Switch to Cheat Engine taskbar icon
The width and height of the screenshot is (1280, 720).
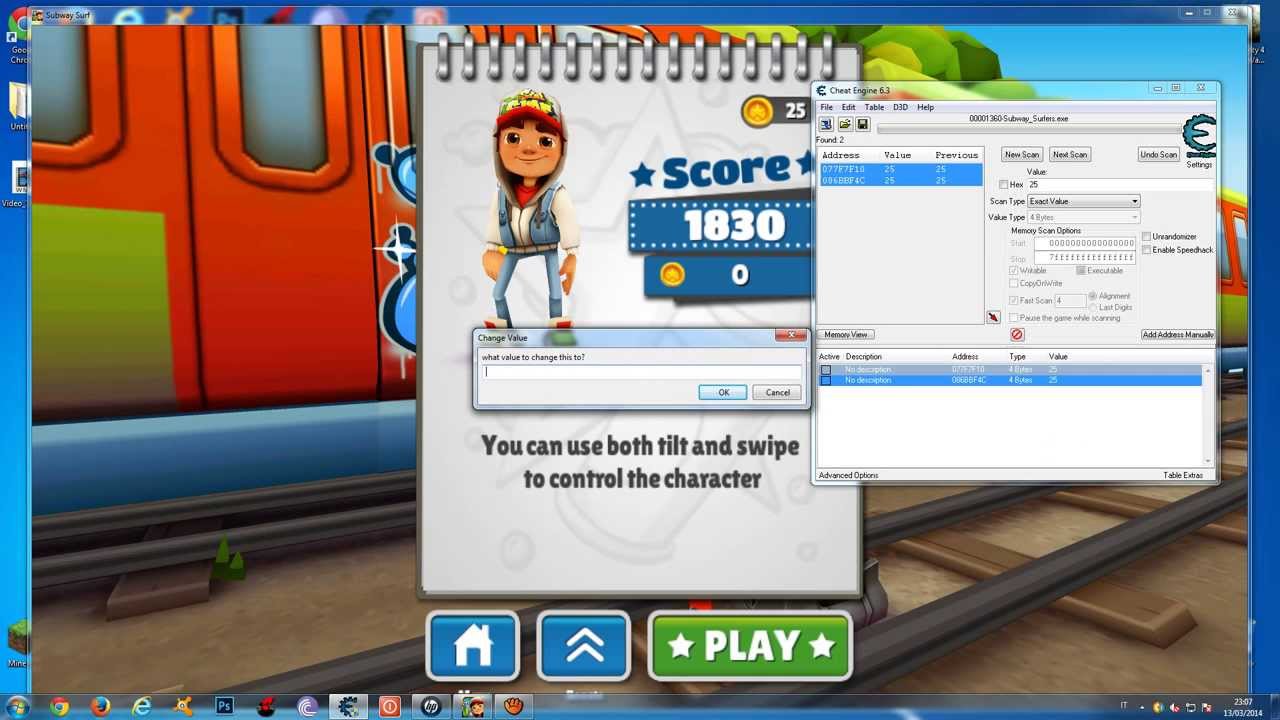(x=348, y=707)
